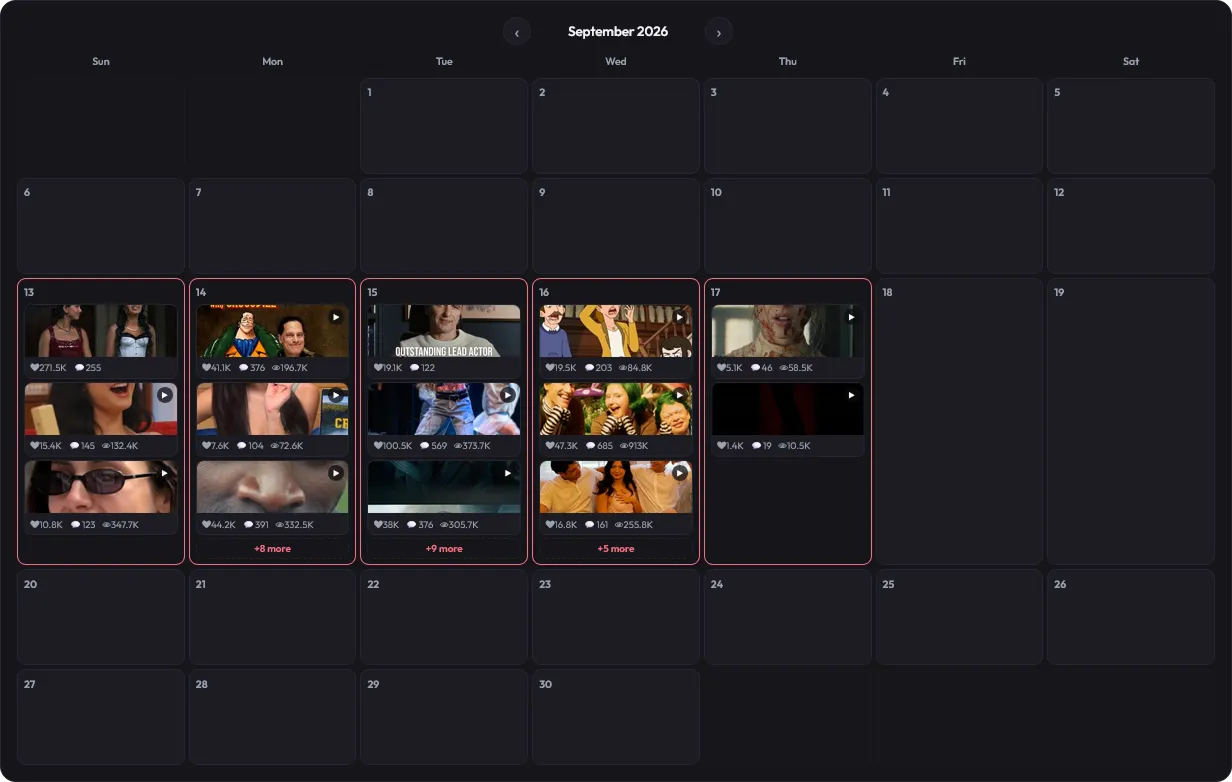Screen dimensions: 1232x782
Task: Select the September 30 day cell
Action: click(x=616, y=717)
